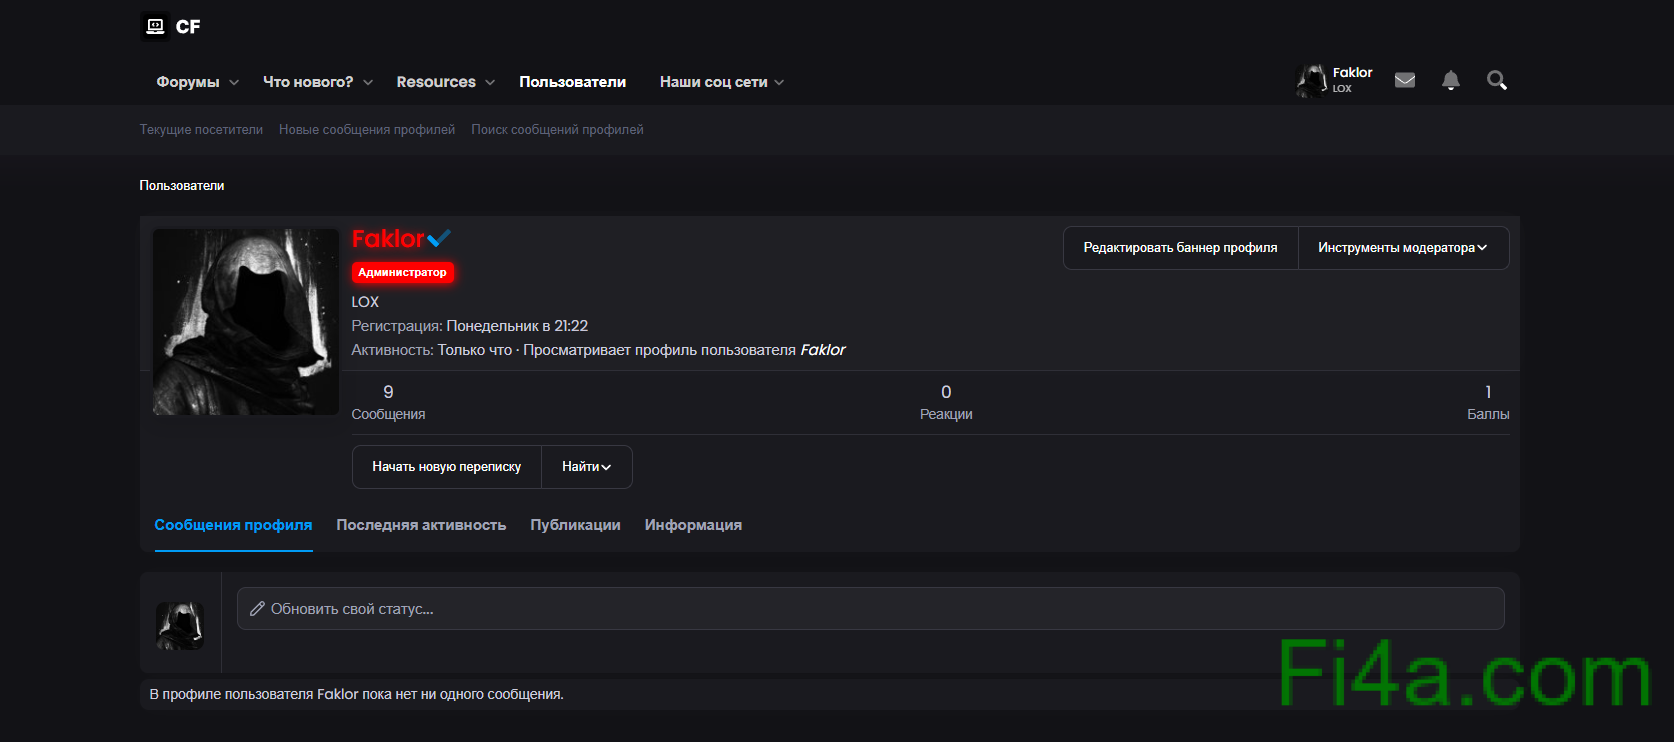This screenshot has height=742, width=1674.
Task: Click the CF site logo icon
Action: coord(155,26)
